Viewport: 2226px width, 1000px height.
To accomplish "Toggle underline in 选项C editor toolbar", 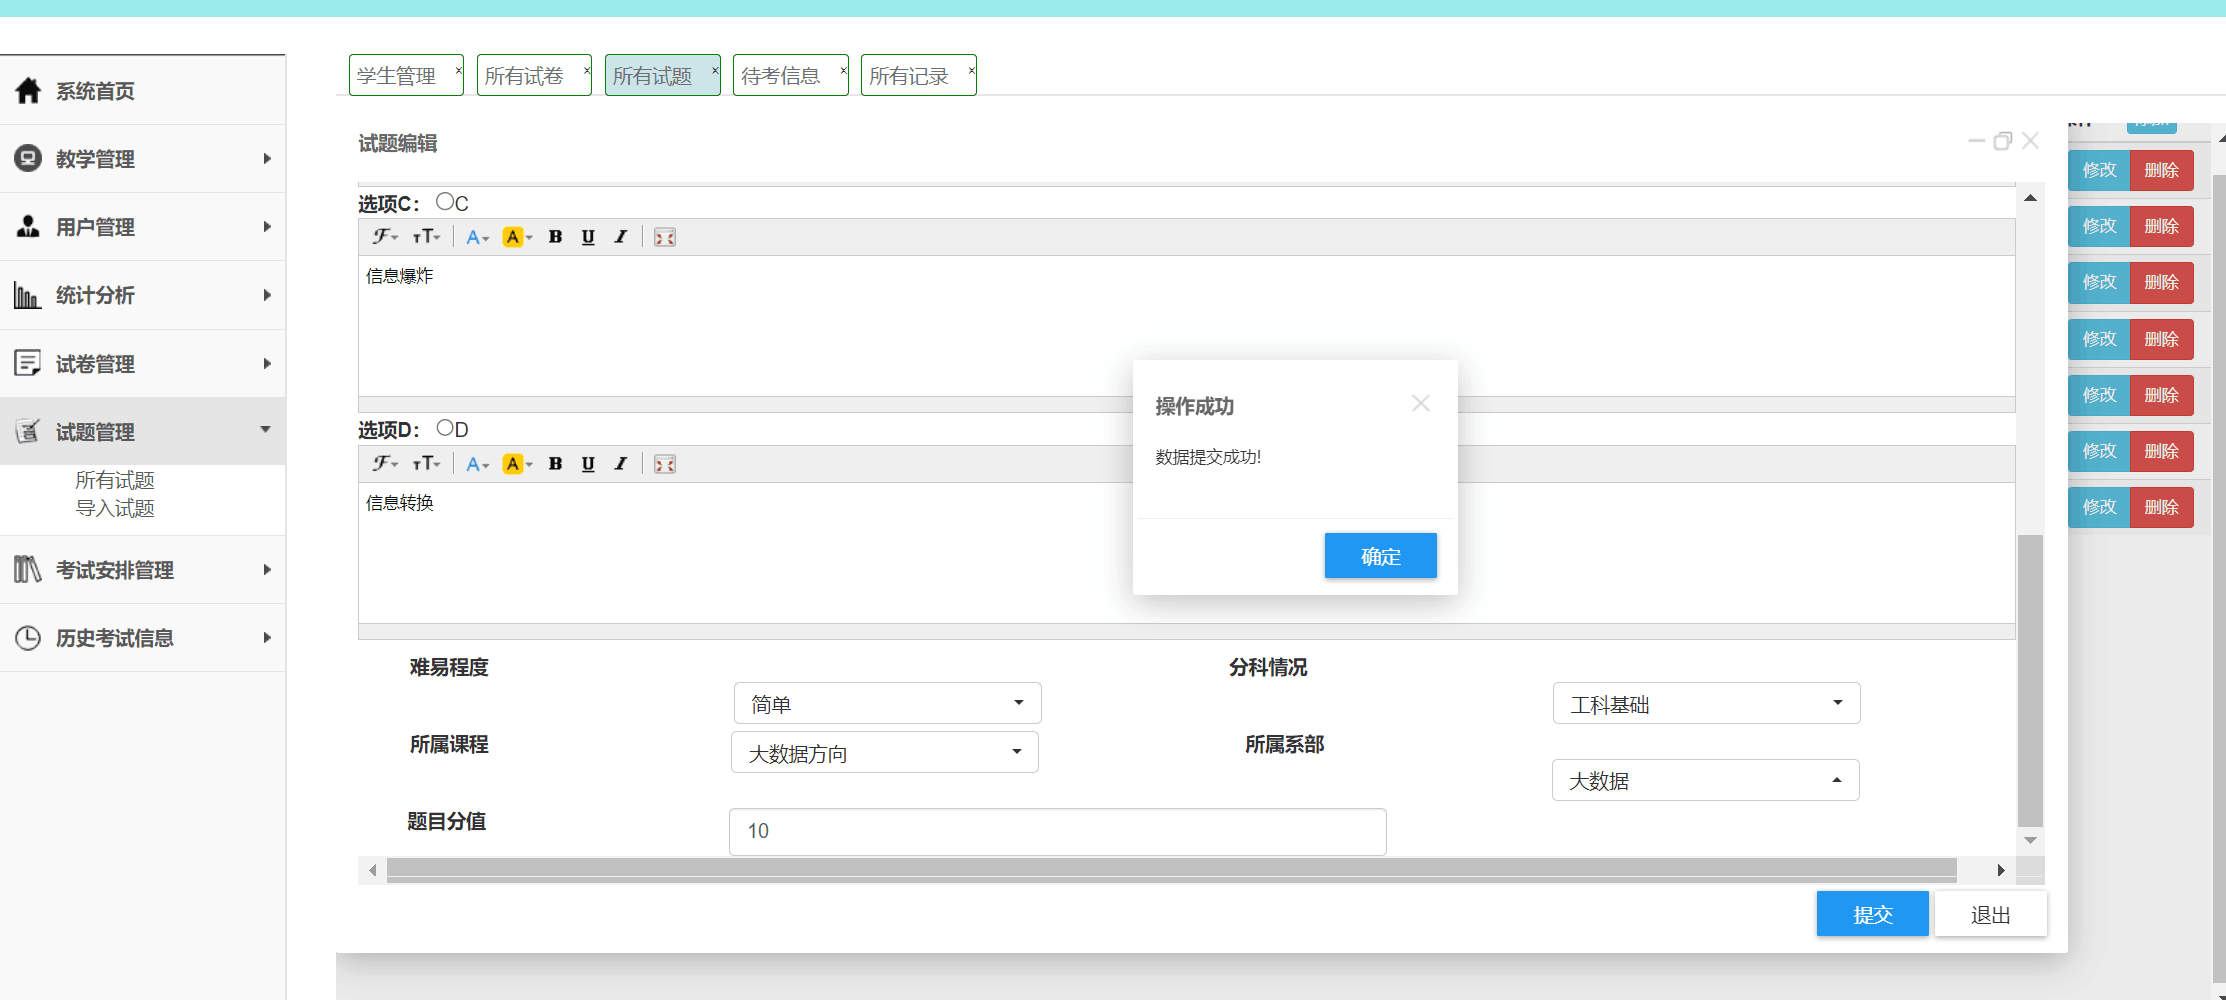I will 588,237.
